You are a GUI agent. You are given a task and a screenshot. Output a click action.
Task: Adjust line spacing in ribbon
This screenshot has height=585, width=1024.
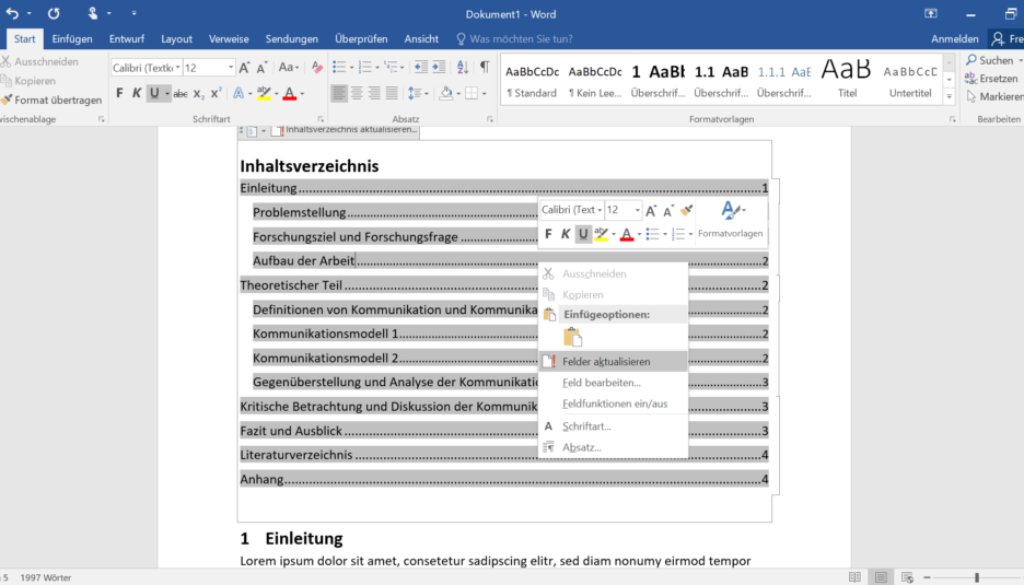point(414,93)
